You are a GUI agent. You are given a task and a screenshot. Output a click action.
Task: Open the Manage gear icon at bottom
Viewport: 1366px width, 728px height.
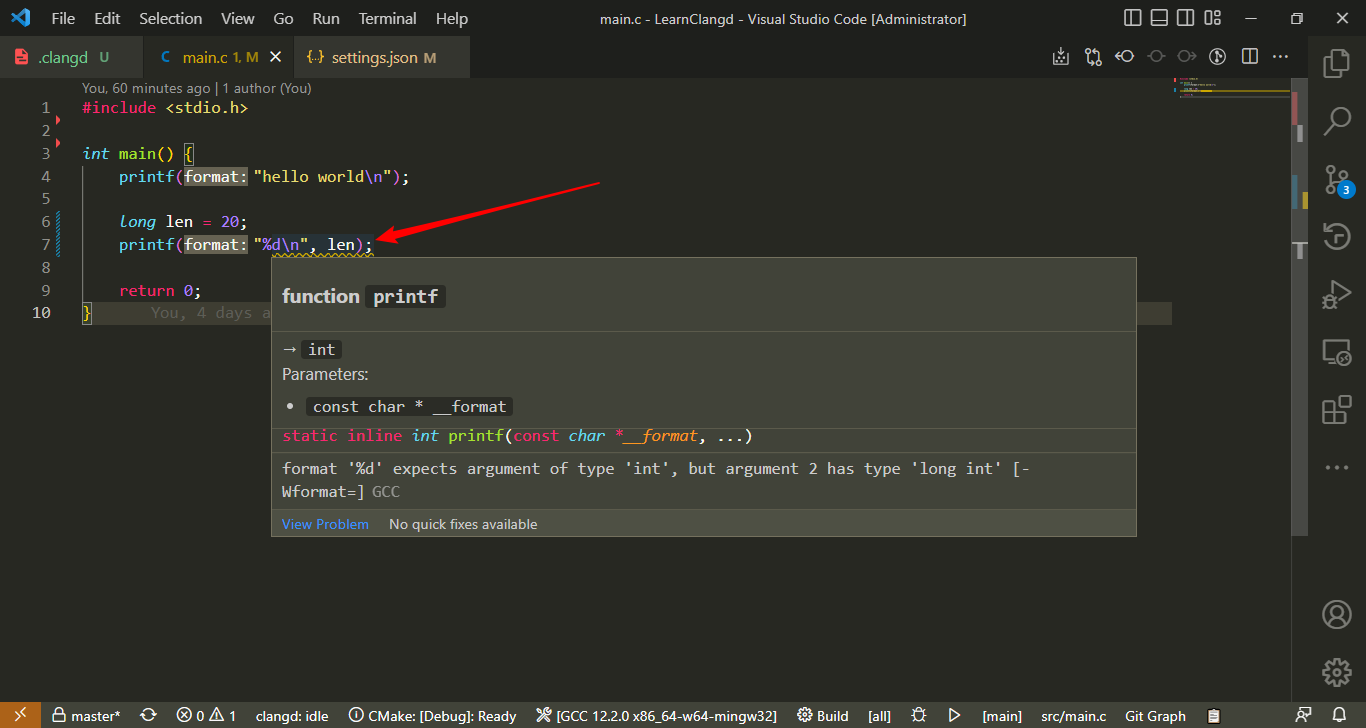(1337, 672)
